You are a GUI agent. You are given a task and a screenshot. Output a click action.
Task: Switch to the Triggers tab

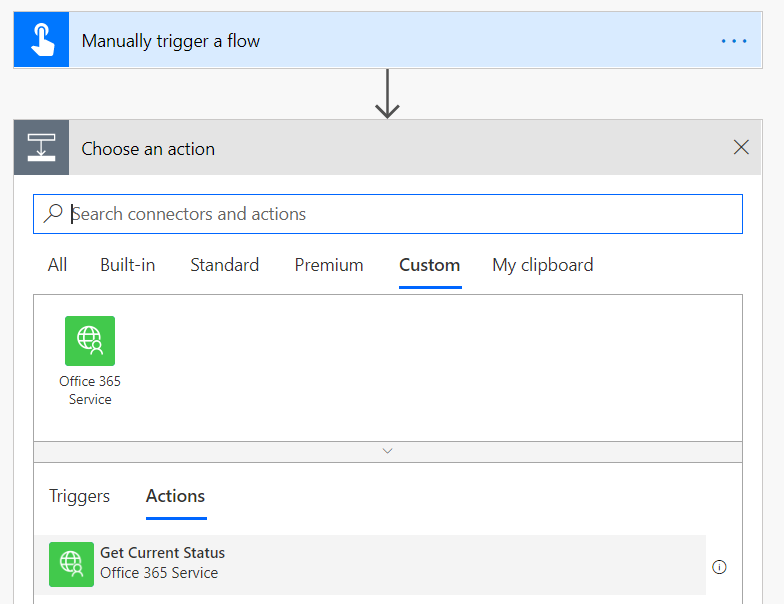point(80,496)
